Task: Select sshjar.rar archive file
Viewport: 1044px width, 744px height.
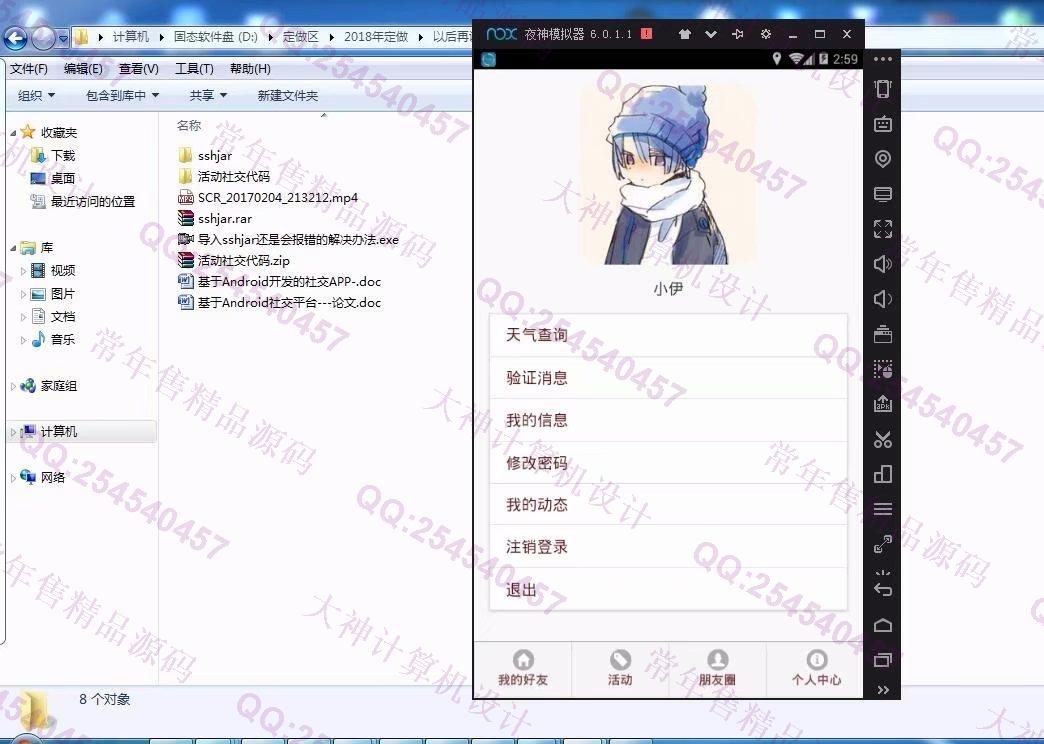Action: [x=215, y=218]
